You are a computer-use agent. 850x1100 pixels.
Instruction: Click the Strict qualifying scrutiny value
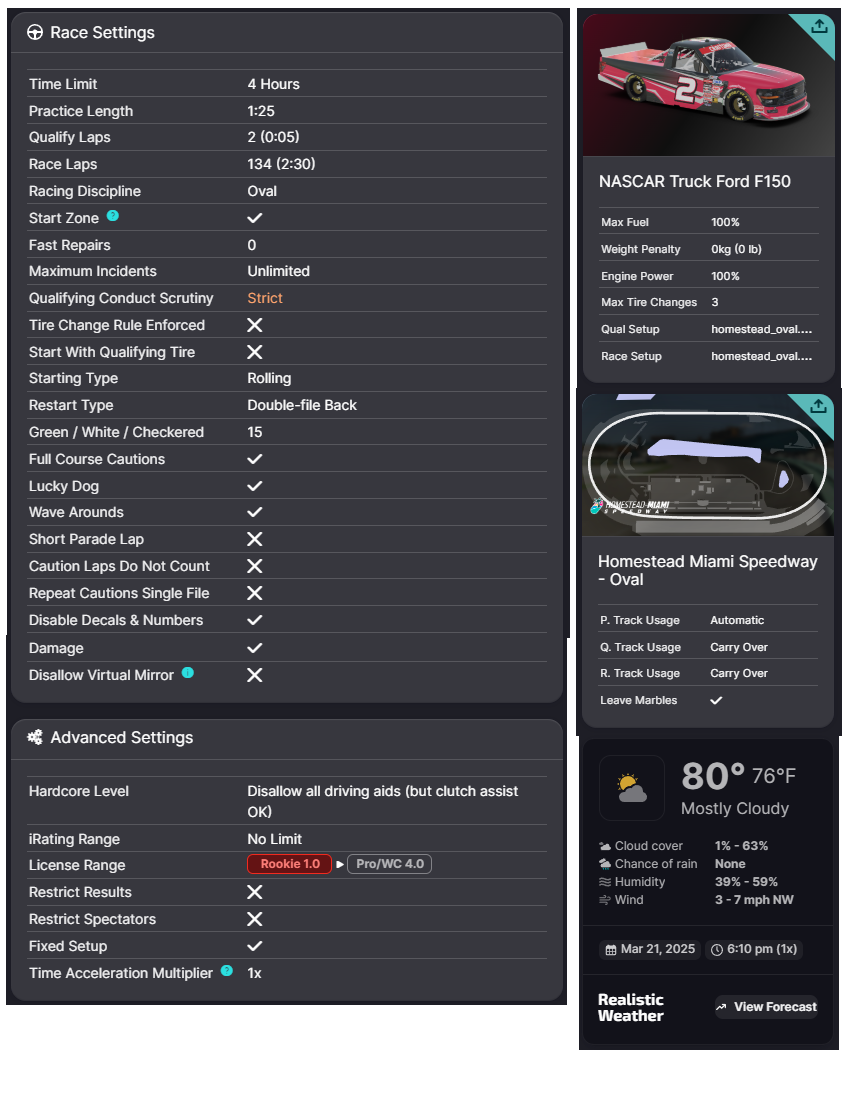pyautogui.click(x=264, y=298)
